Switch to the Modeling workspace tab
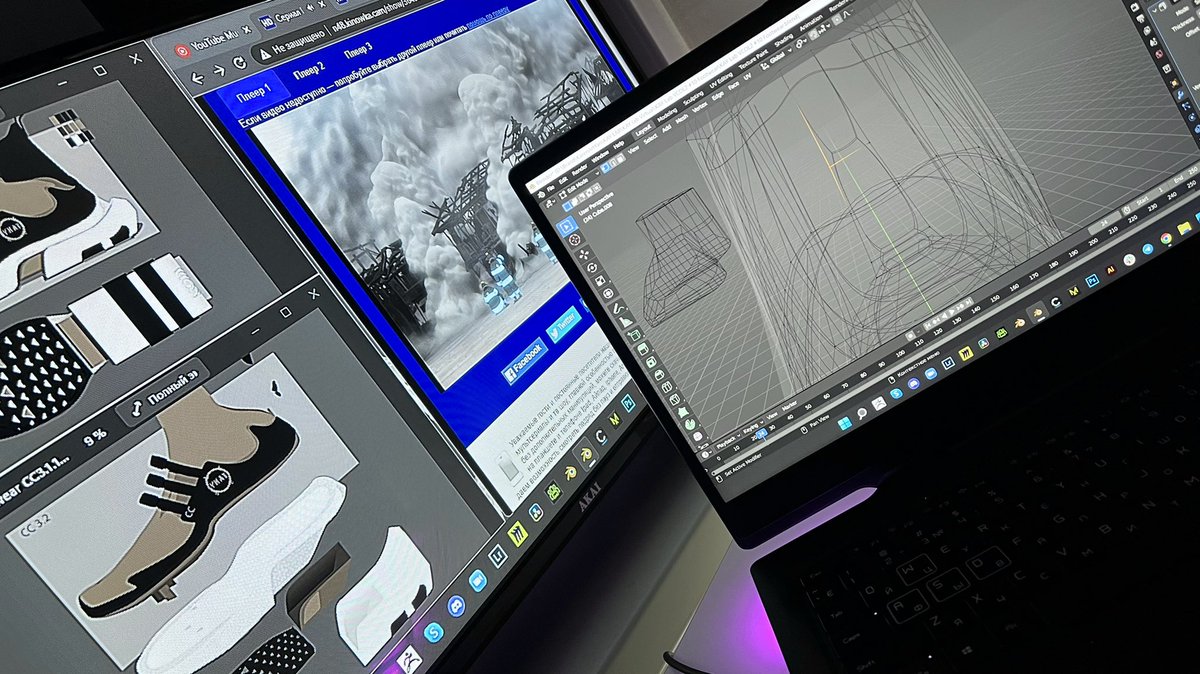 click(x=667, y=115)
